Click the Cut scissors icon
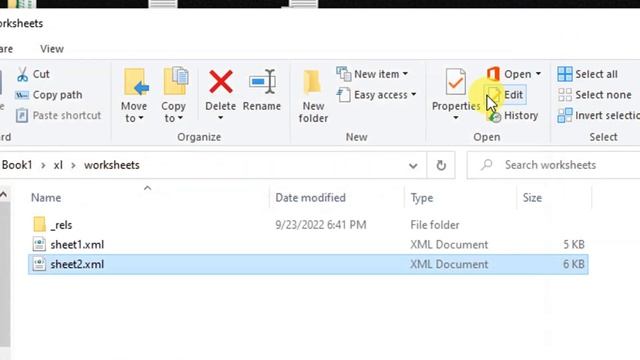This screenshot has width=640, height=360. point(22,74)
